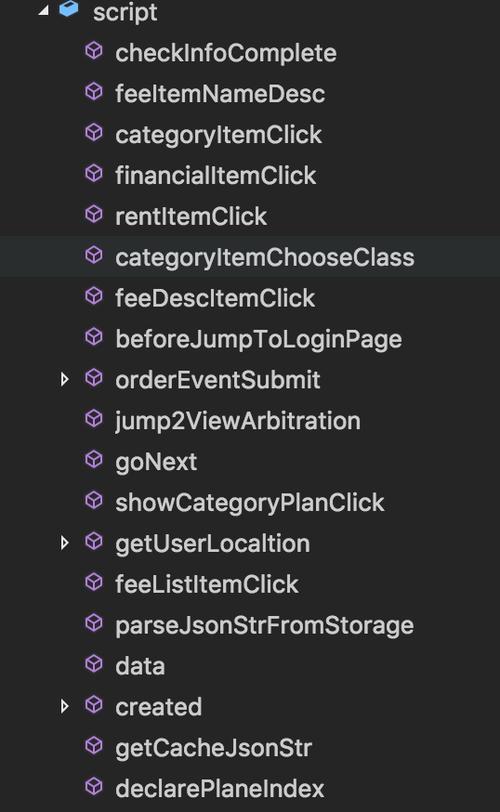This screenshot has width=500, height=812.
Task: Jump to the getCacheJsonStr method
Action: (x=213, y=749)
